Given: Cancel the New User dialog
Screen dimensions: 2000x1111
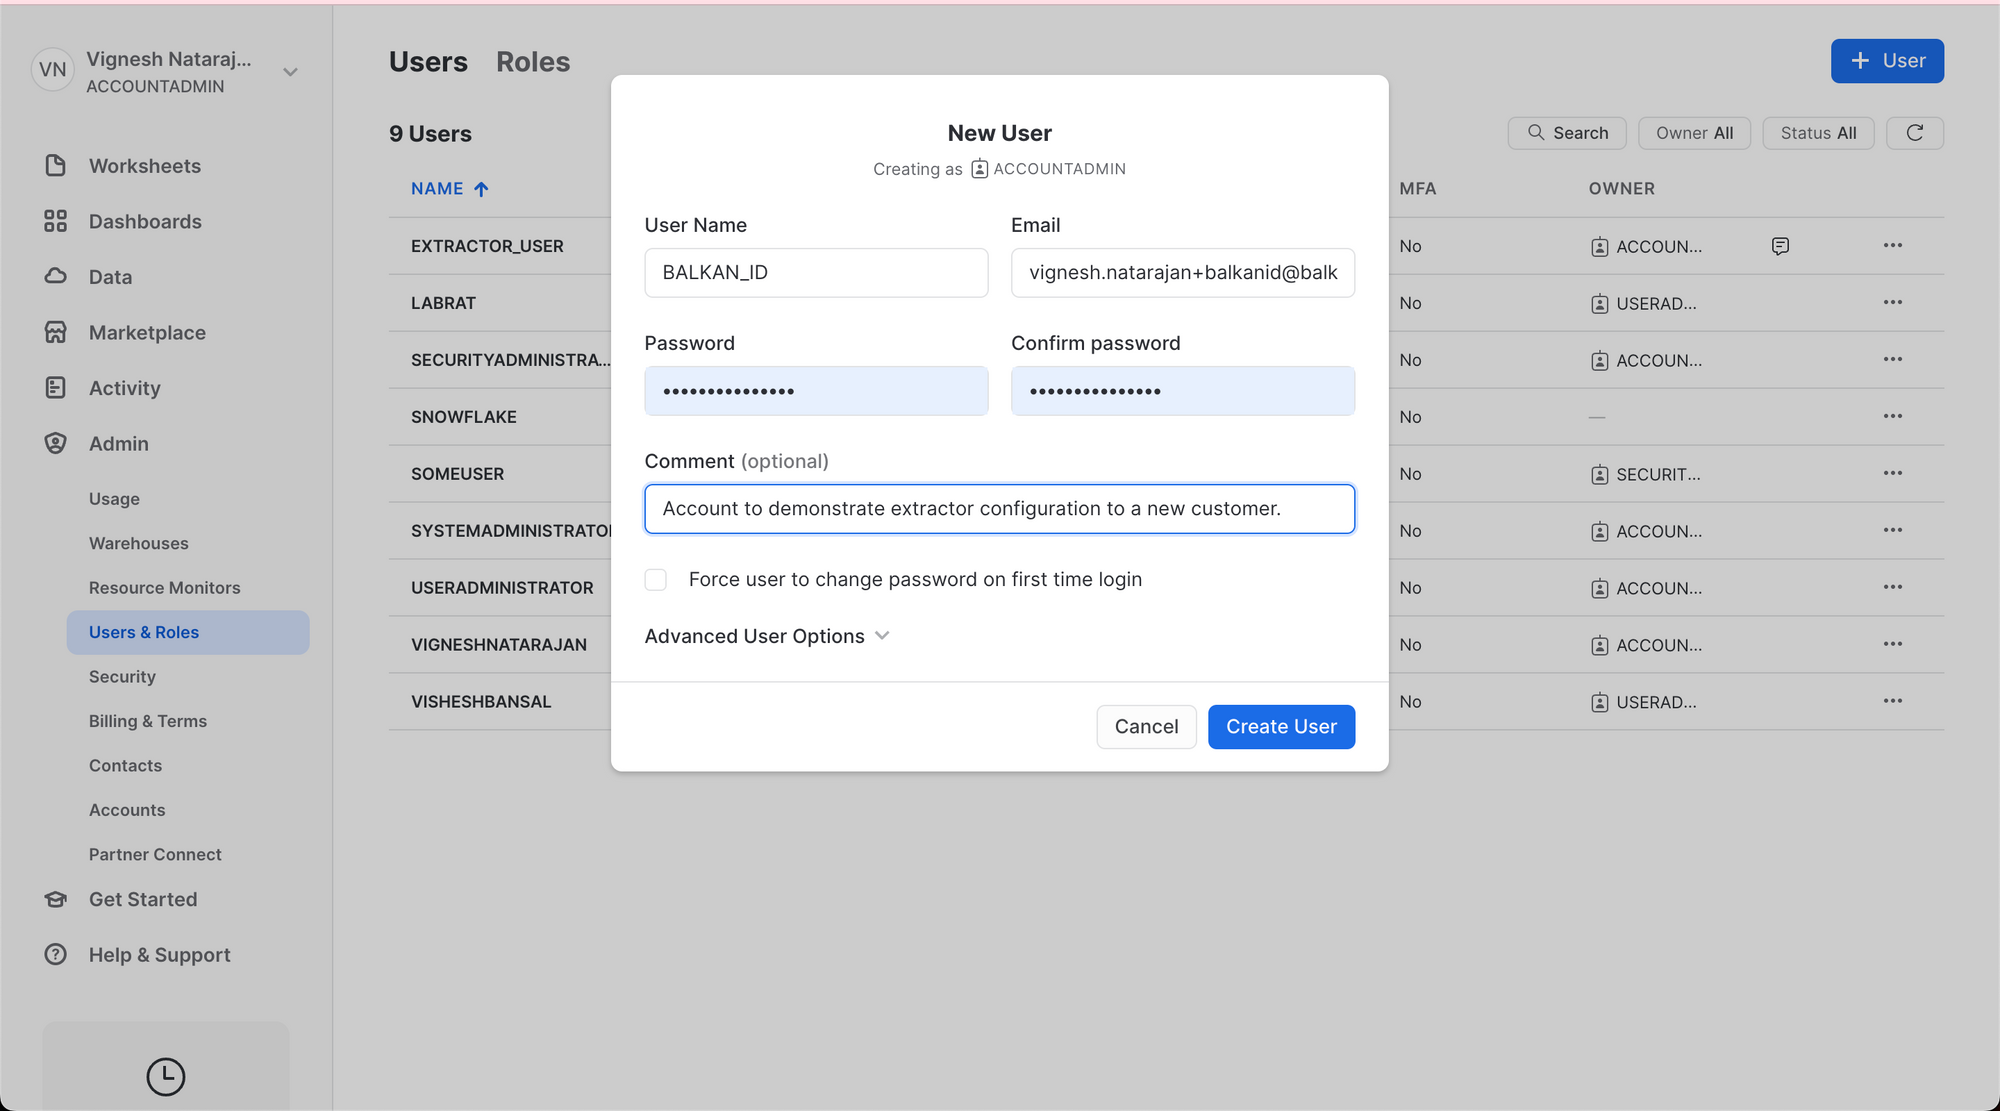Looking at the screenshot, I should (x=1146, y=727).
